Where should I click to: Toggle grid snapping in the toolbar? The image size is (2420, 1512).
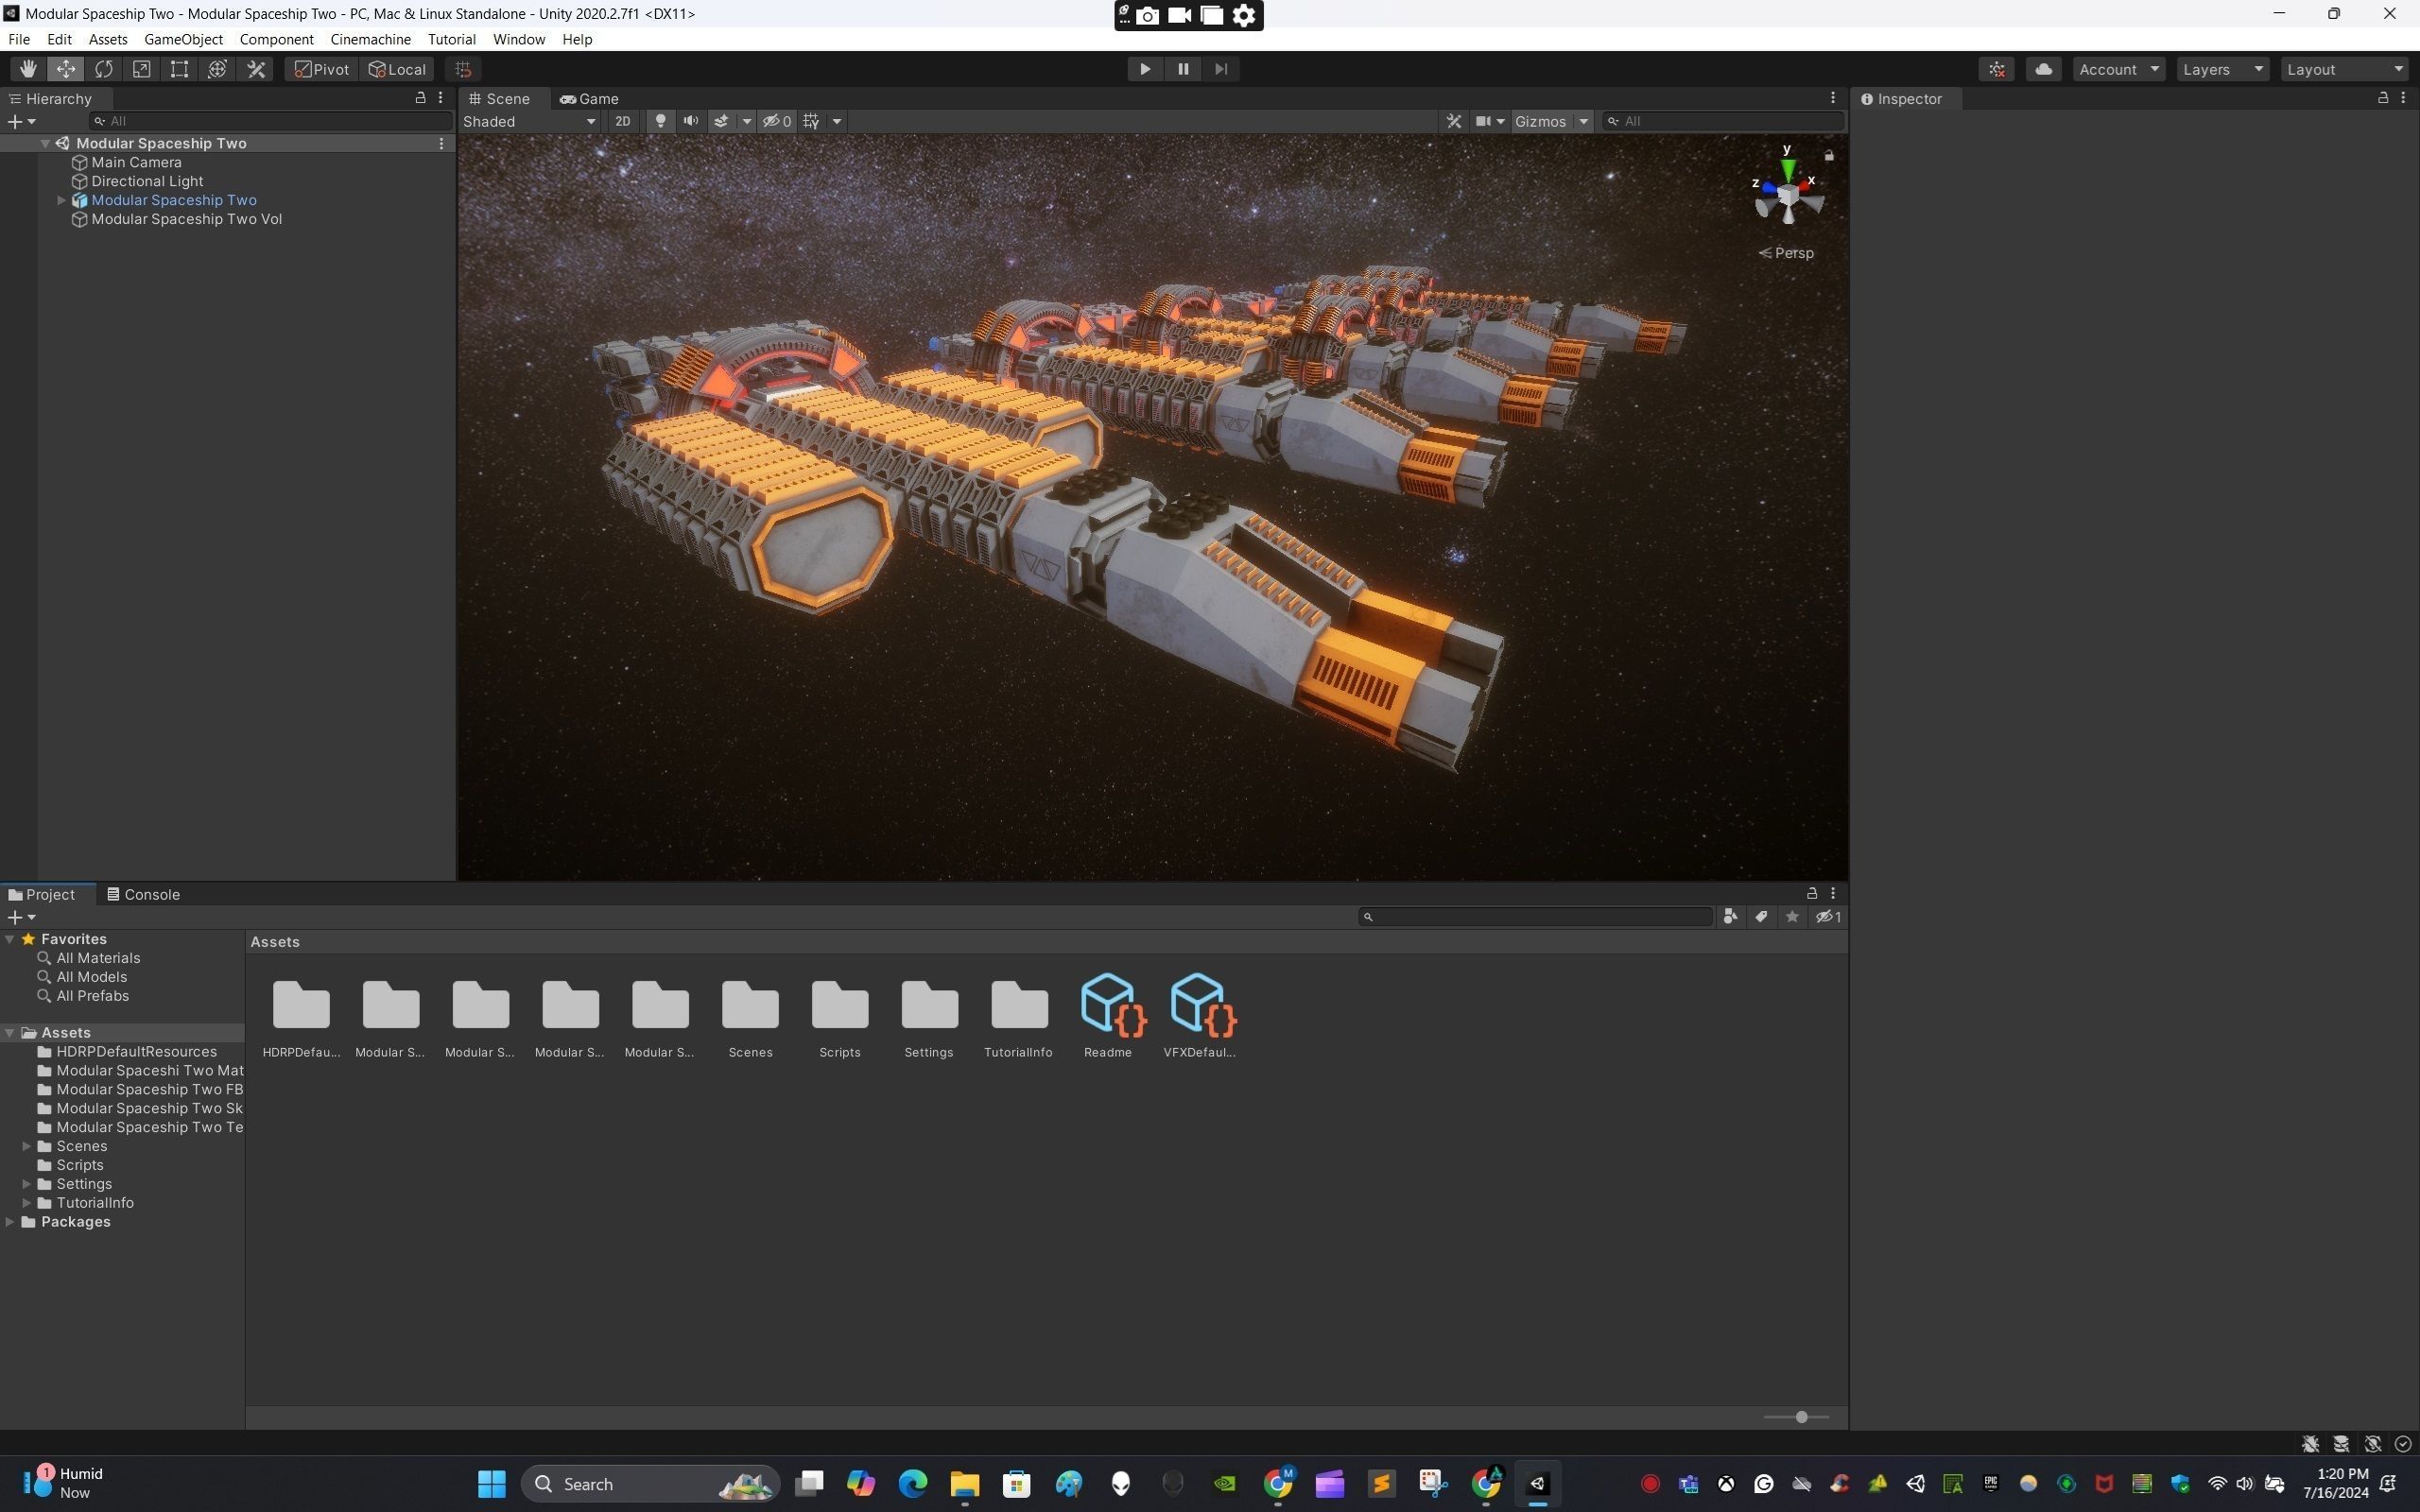point(463,69)
